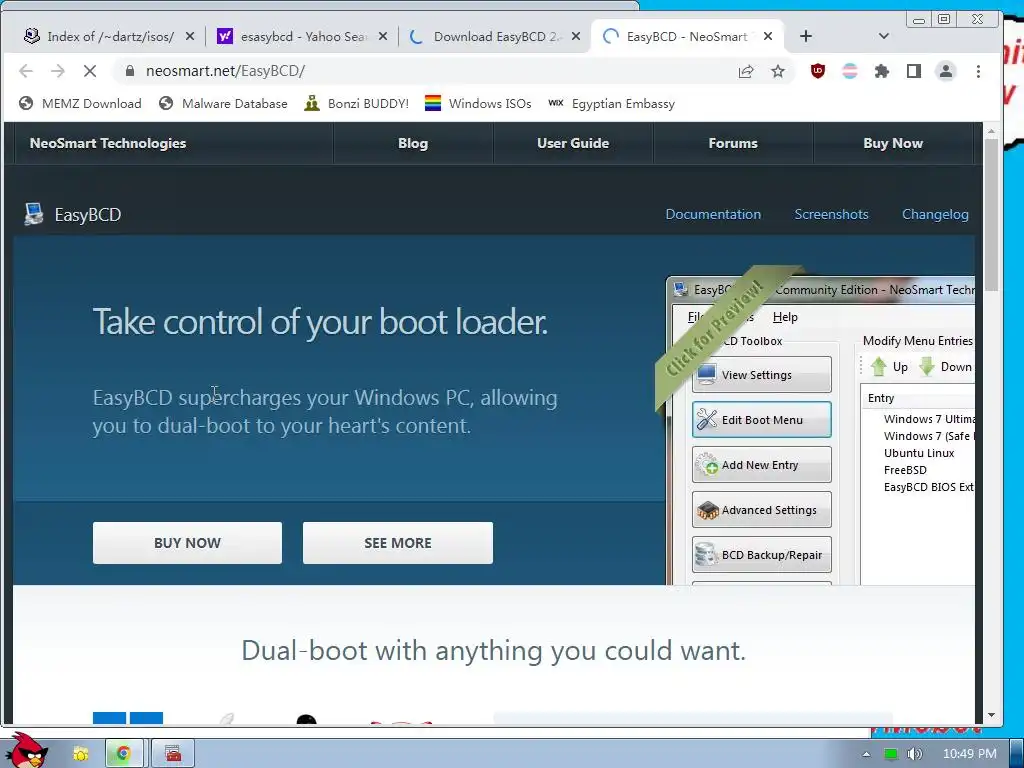Open the volume speaker tray icon
1024x768 pixels.
[914, 754]
